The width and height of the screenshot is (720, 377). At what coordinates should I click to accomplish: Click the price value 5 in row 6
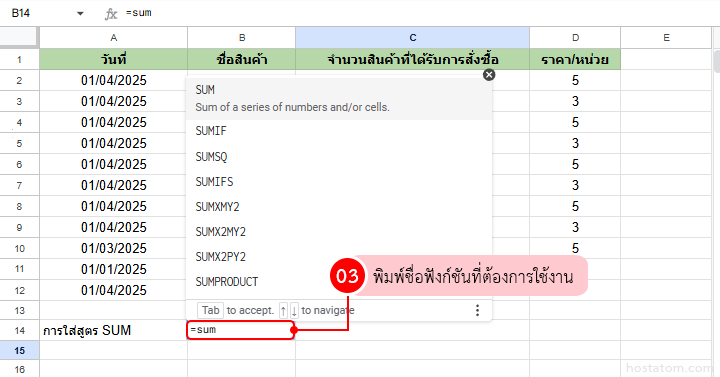coord(575,164)
